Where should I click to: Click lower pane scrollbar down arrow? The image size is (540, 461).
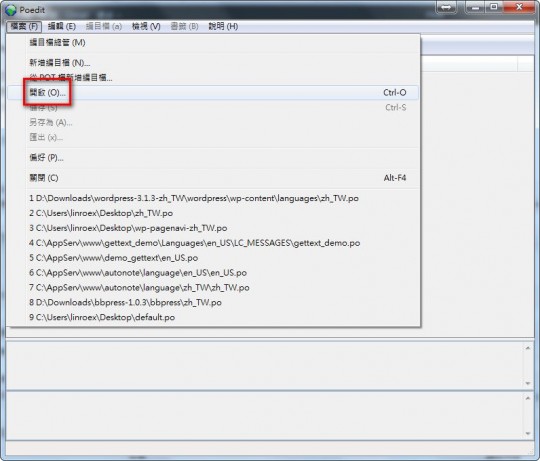tap(528, 433)
